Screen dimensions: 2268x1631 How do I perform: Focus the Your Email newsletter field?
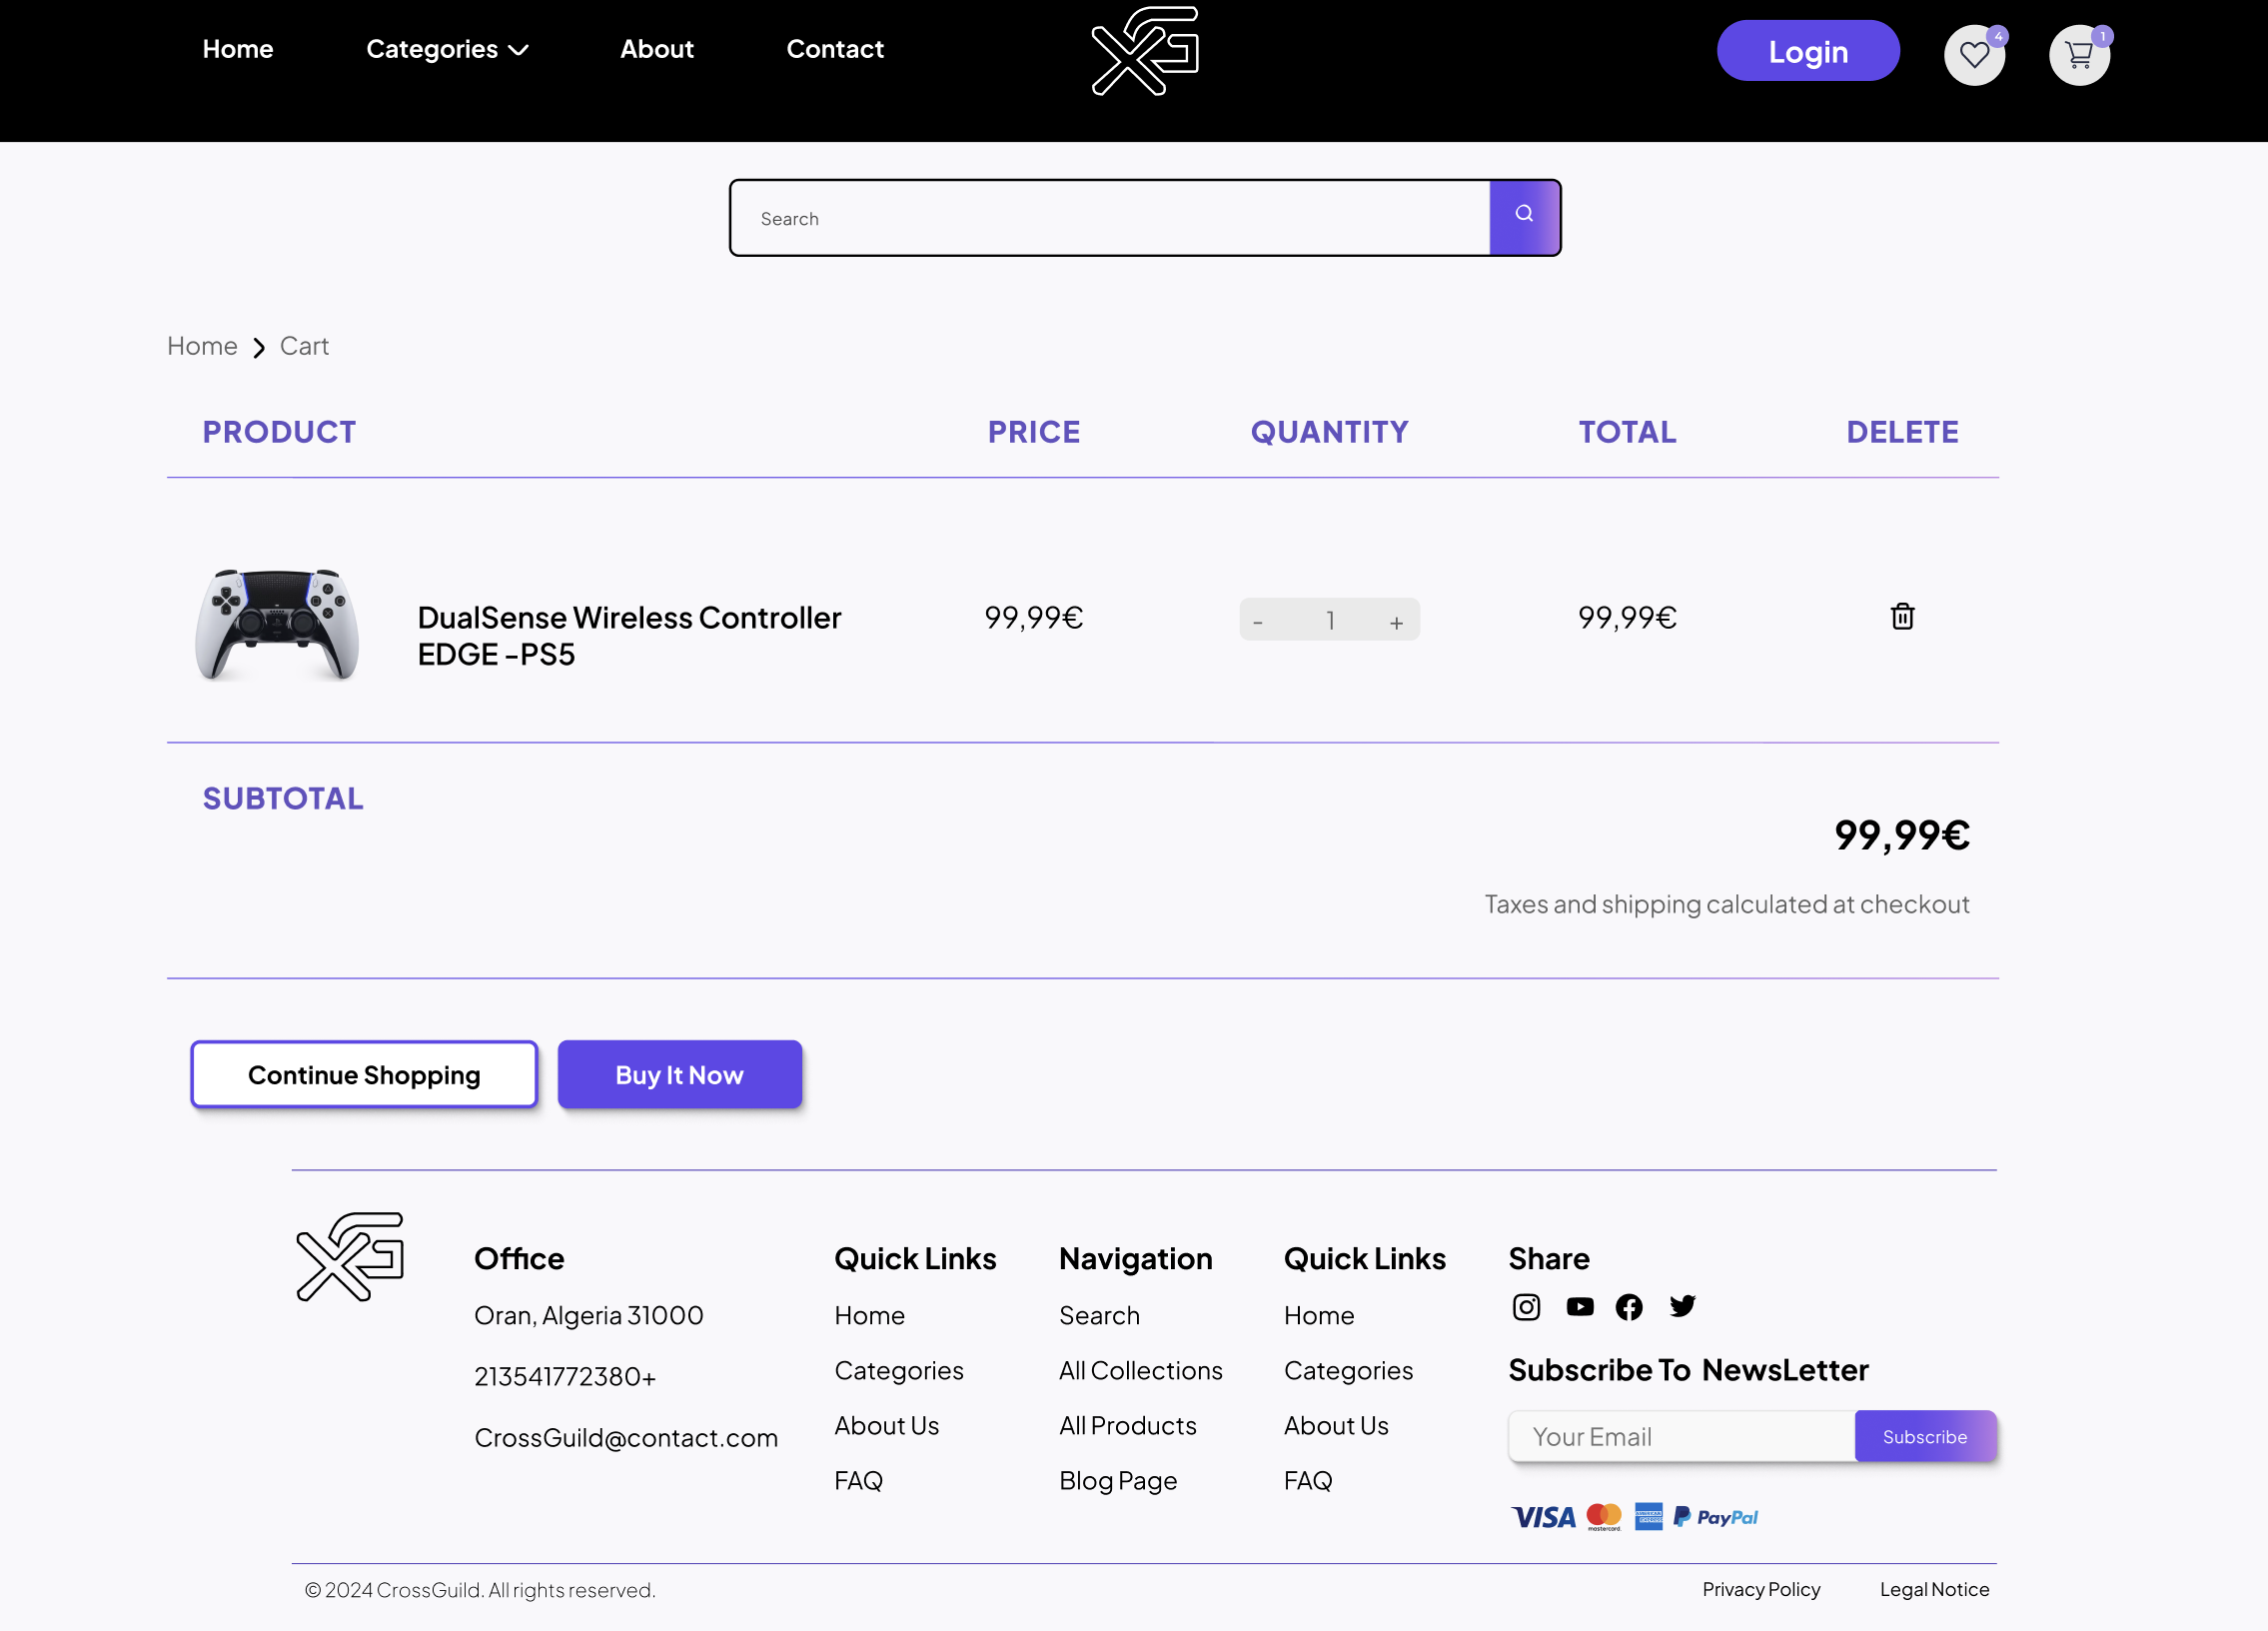[x=1682, y=1436]
